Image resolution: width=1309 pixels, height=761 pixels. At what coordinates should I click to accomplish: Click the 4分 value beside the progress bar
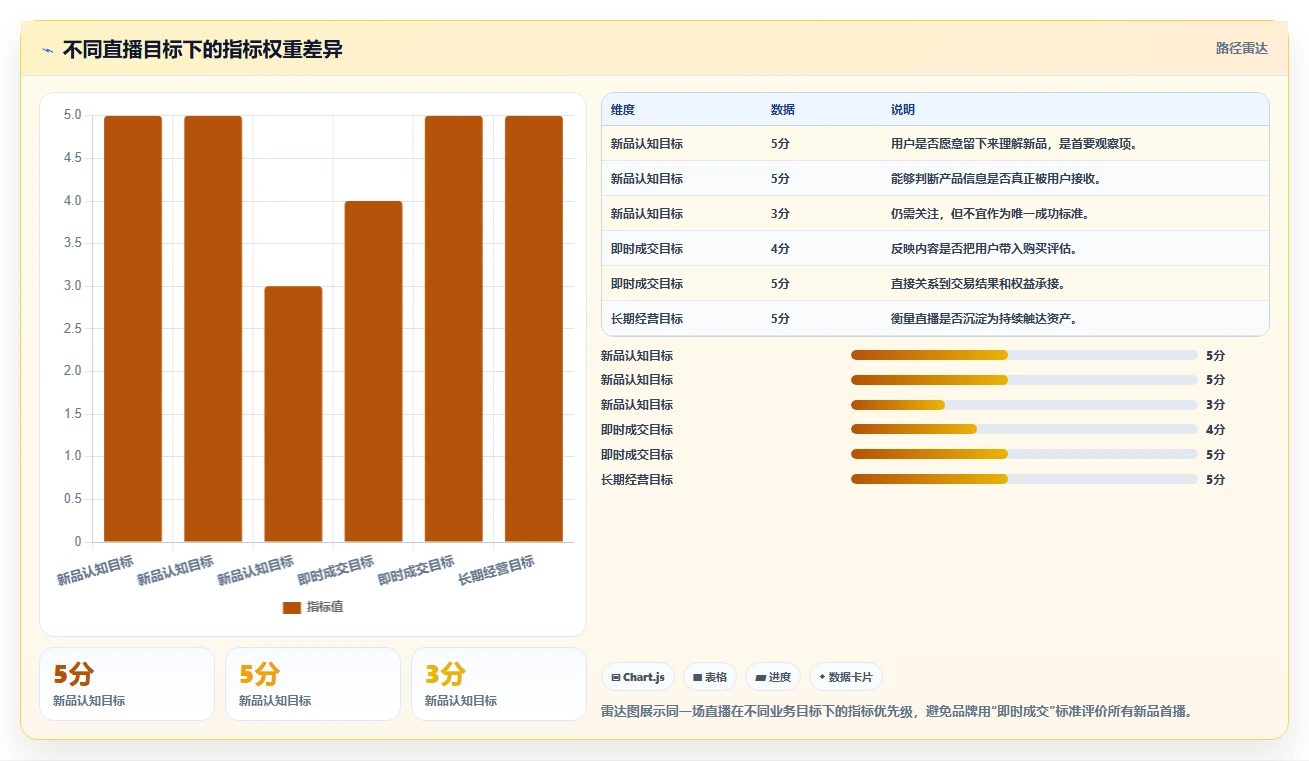(1215, 430)
